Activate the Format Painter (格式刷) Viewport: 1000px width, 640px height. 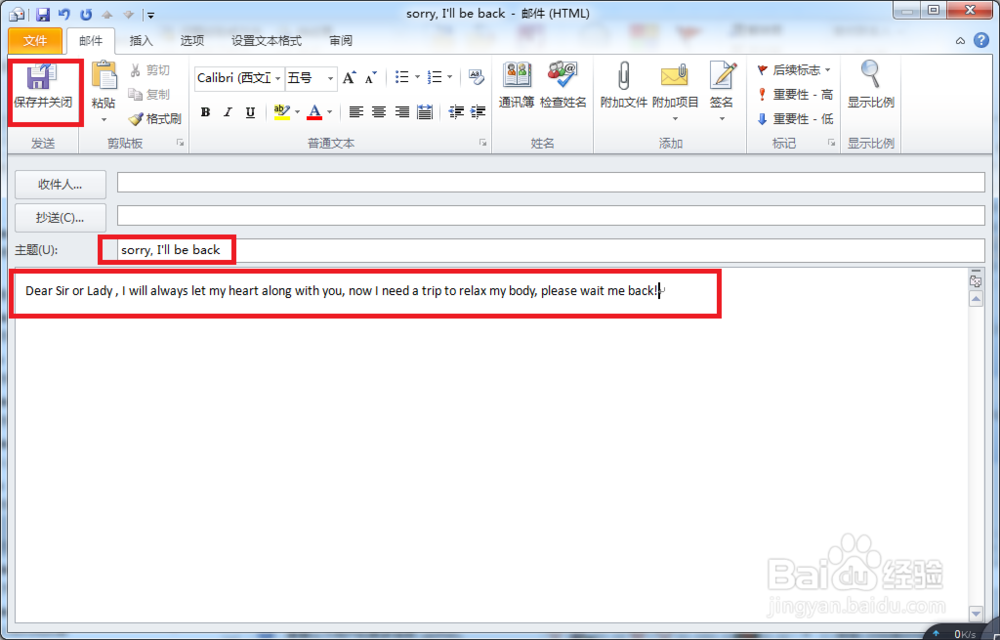155,119
